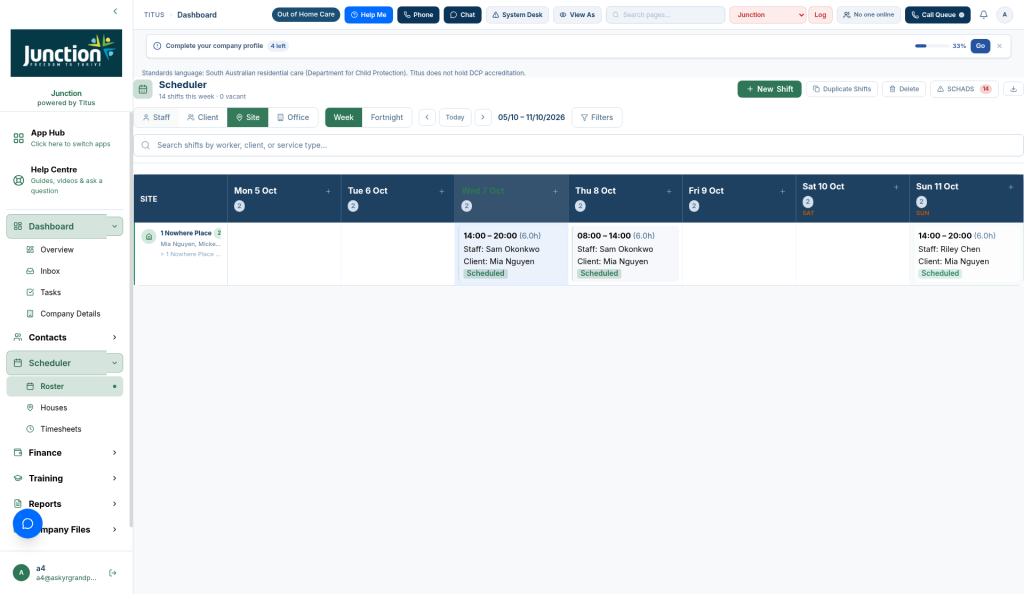The image size is (1024, 594).
Task: Click the blue chat bubble launcher
Action: click(x=27, y=524)
